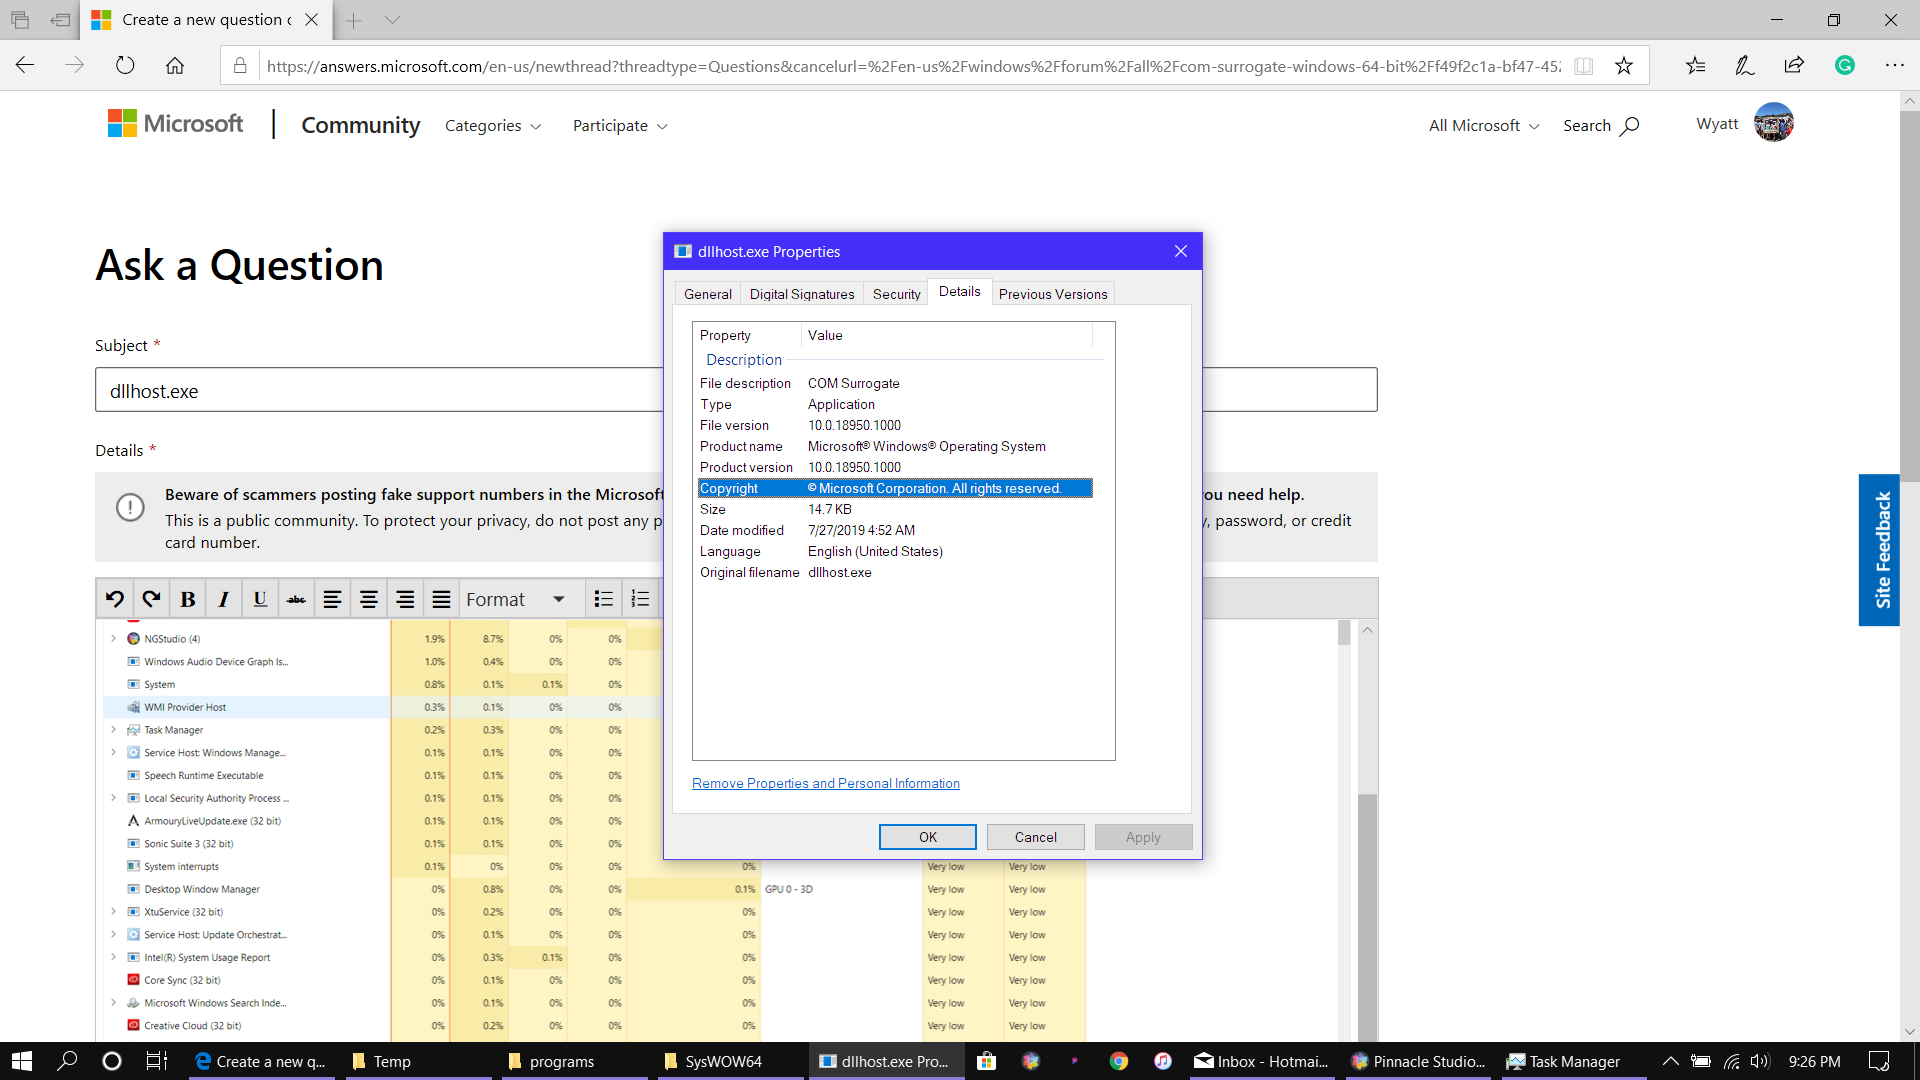Open Chrome from the taskbar
The image size is (1920, 1080).
1118,1061
